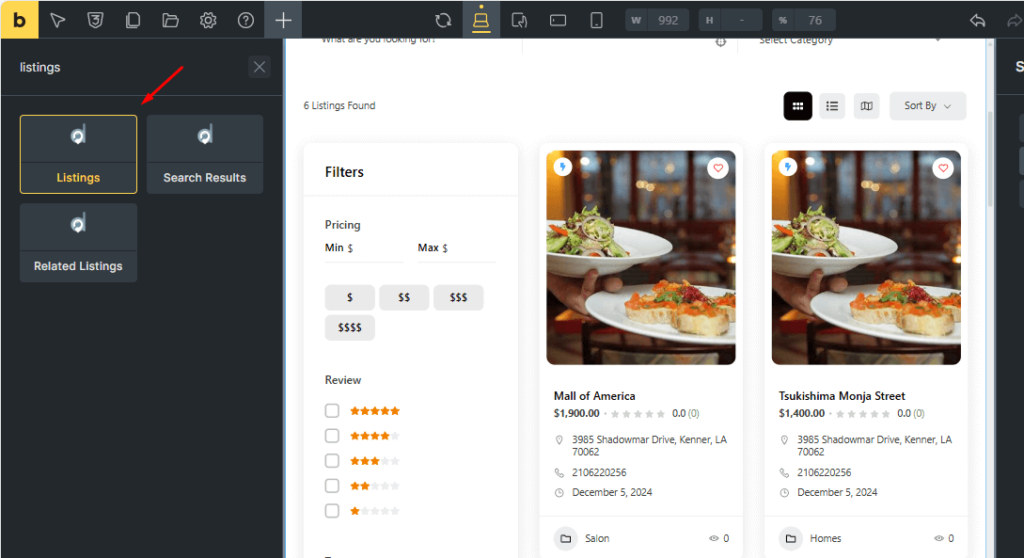Open the Sort By dropdown
This screenshot has height=558, width=1024.
click(927, 106)
